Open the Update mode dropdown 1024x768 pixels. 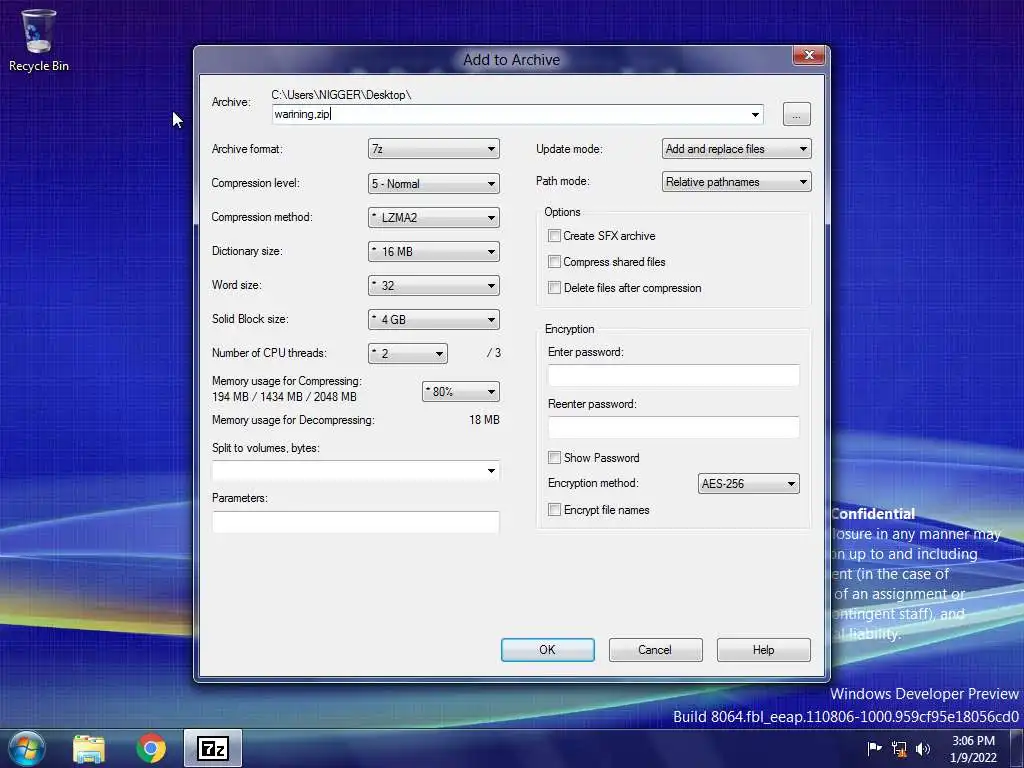point(737,149)
